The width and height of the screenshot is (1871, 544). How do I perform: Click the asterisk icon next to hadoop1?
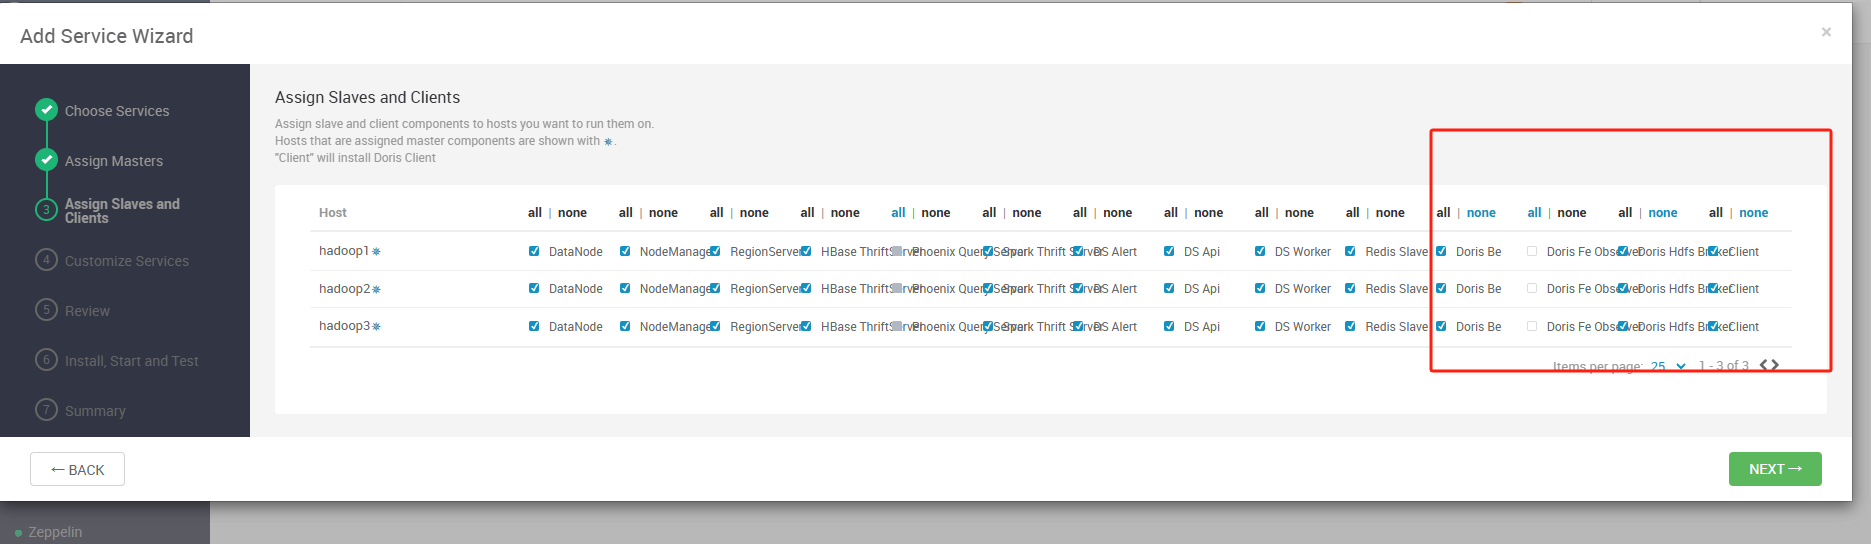pyautogui.click(x=376, y=252)
